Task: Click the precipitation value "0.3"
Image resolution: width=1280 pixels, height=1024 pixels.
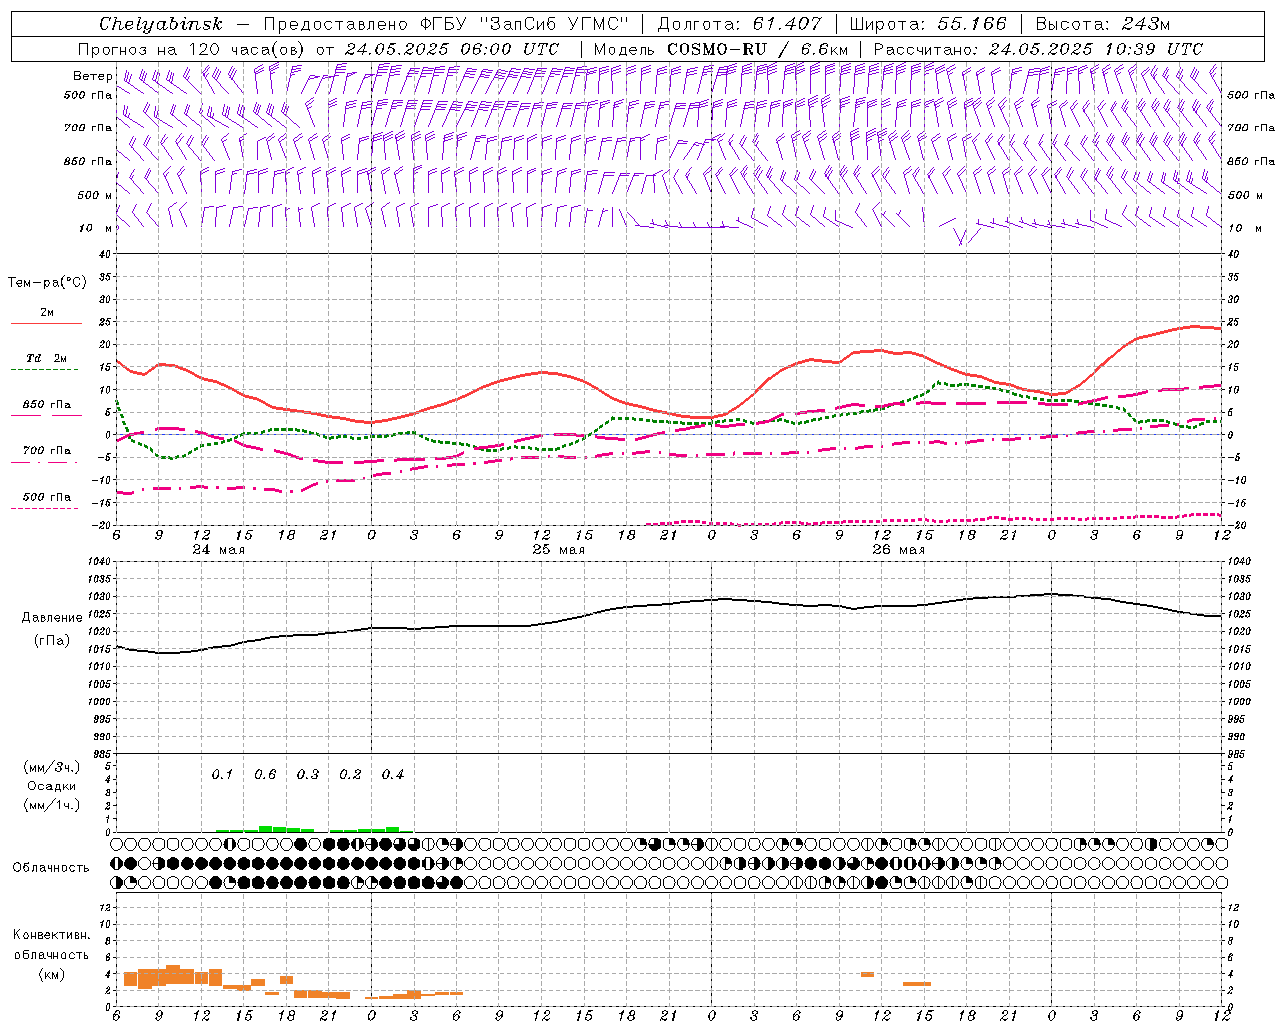Action: click(x=307, y=775)
